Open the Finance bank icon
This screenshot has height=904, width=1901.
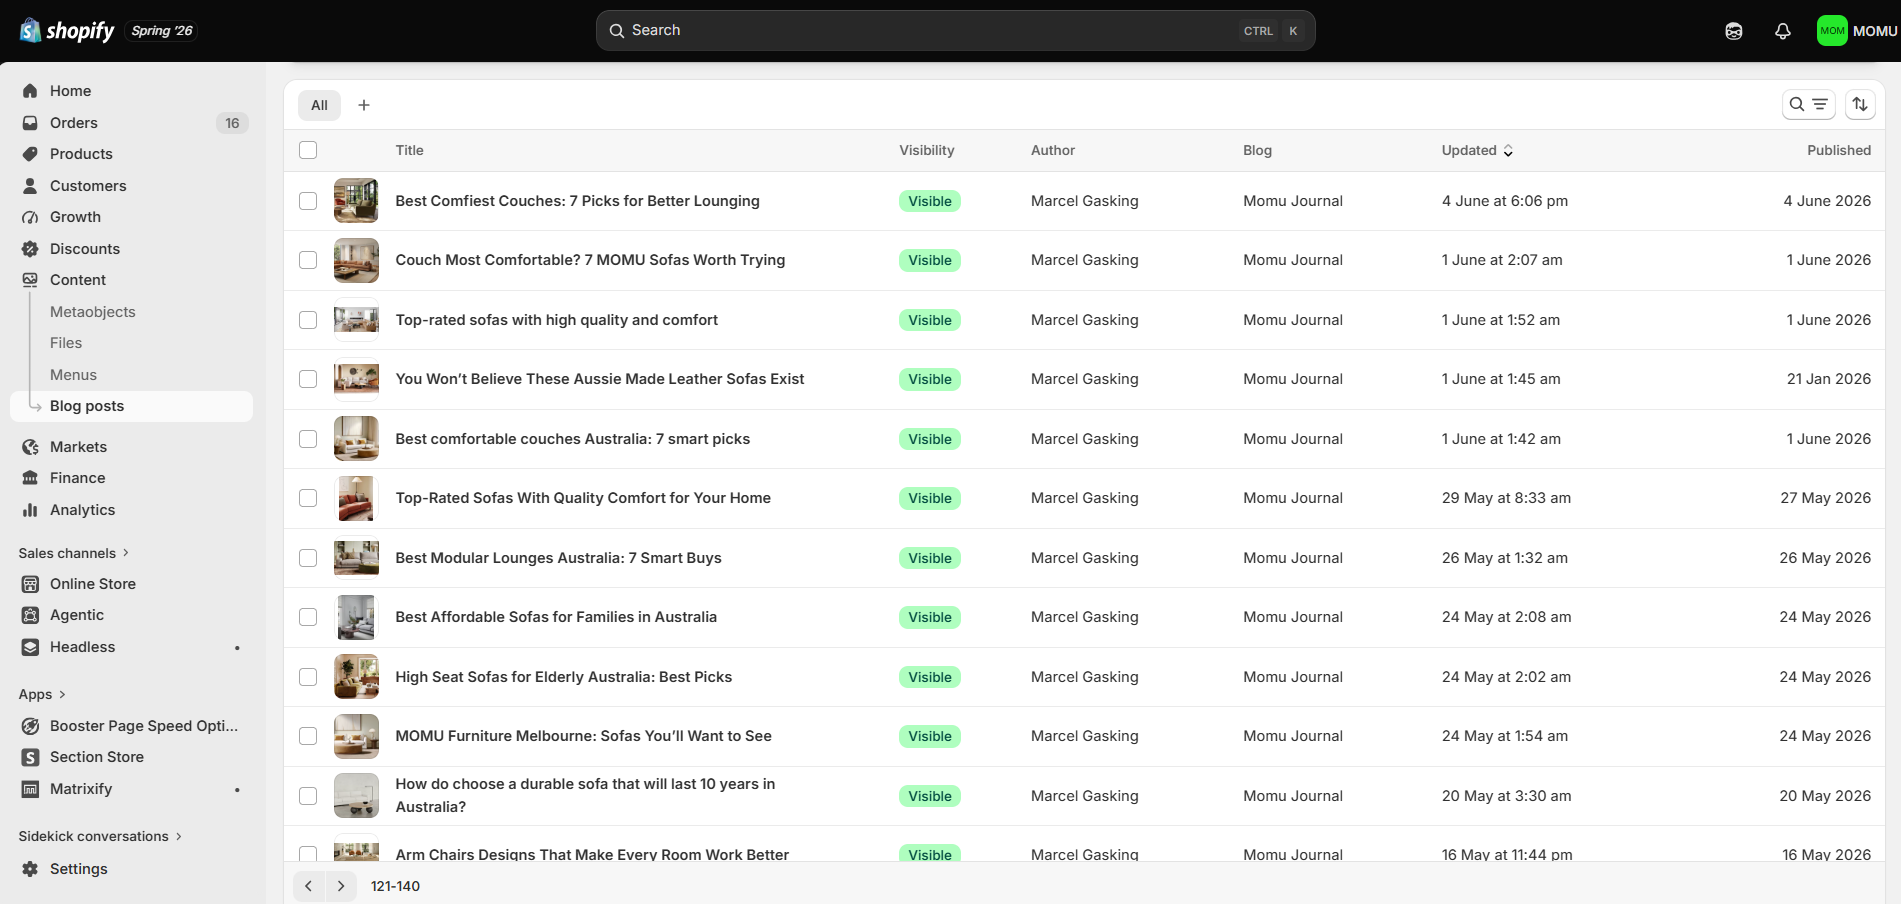tap(30, 478)
